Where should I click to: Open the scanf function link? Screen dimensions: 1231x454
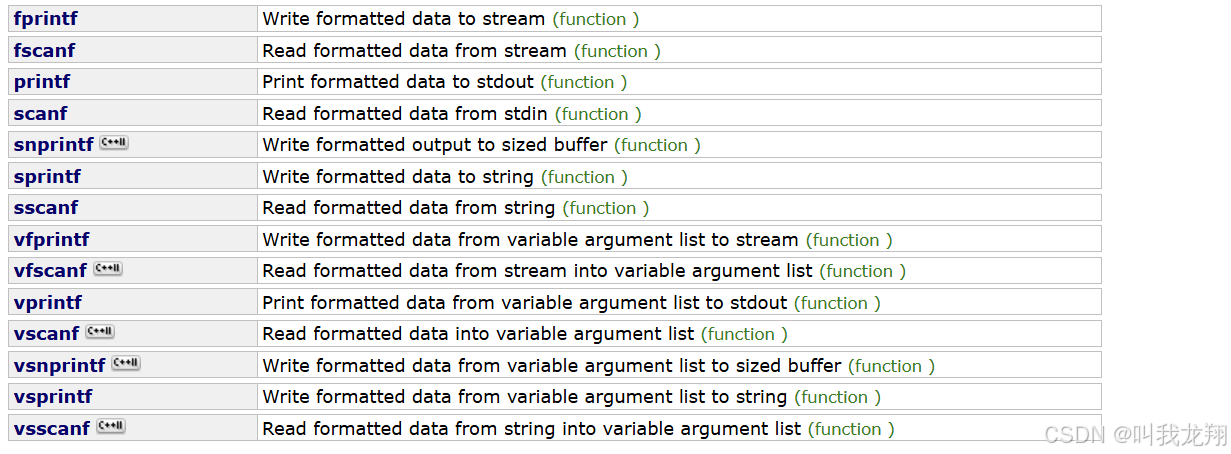pyautogui.click(x=41, y=113)
